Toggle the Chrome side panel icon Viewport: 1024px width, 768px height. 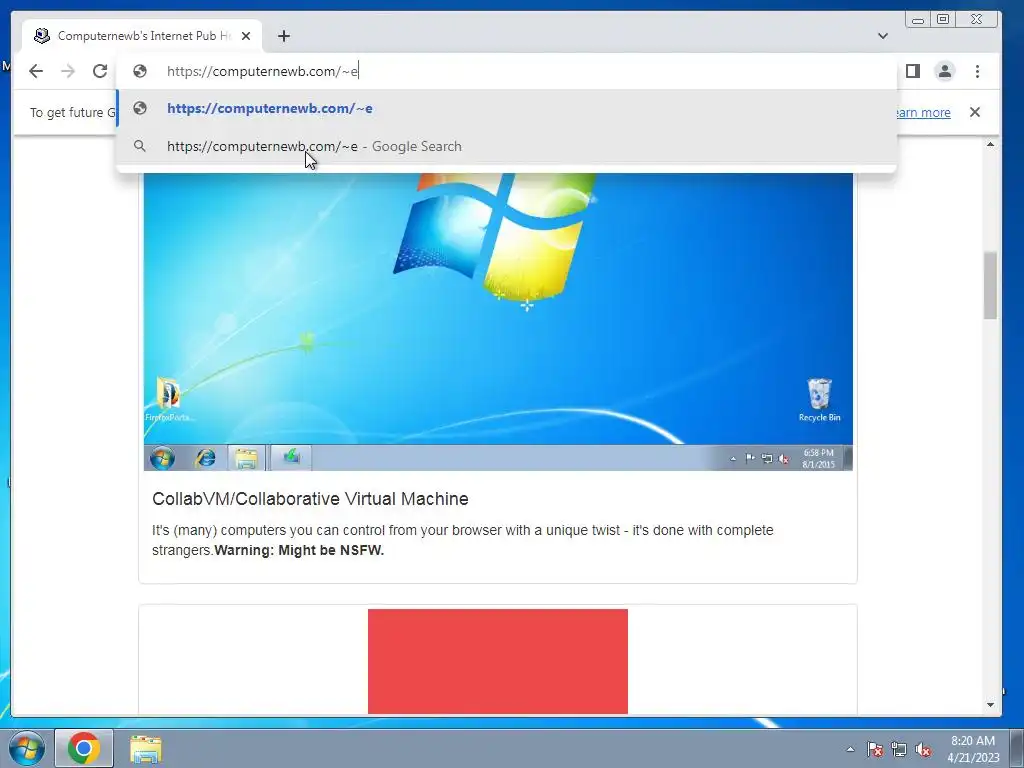click(912, 71)
